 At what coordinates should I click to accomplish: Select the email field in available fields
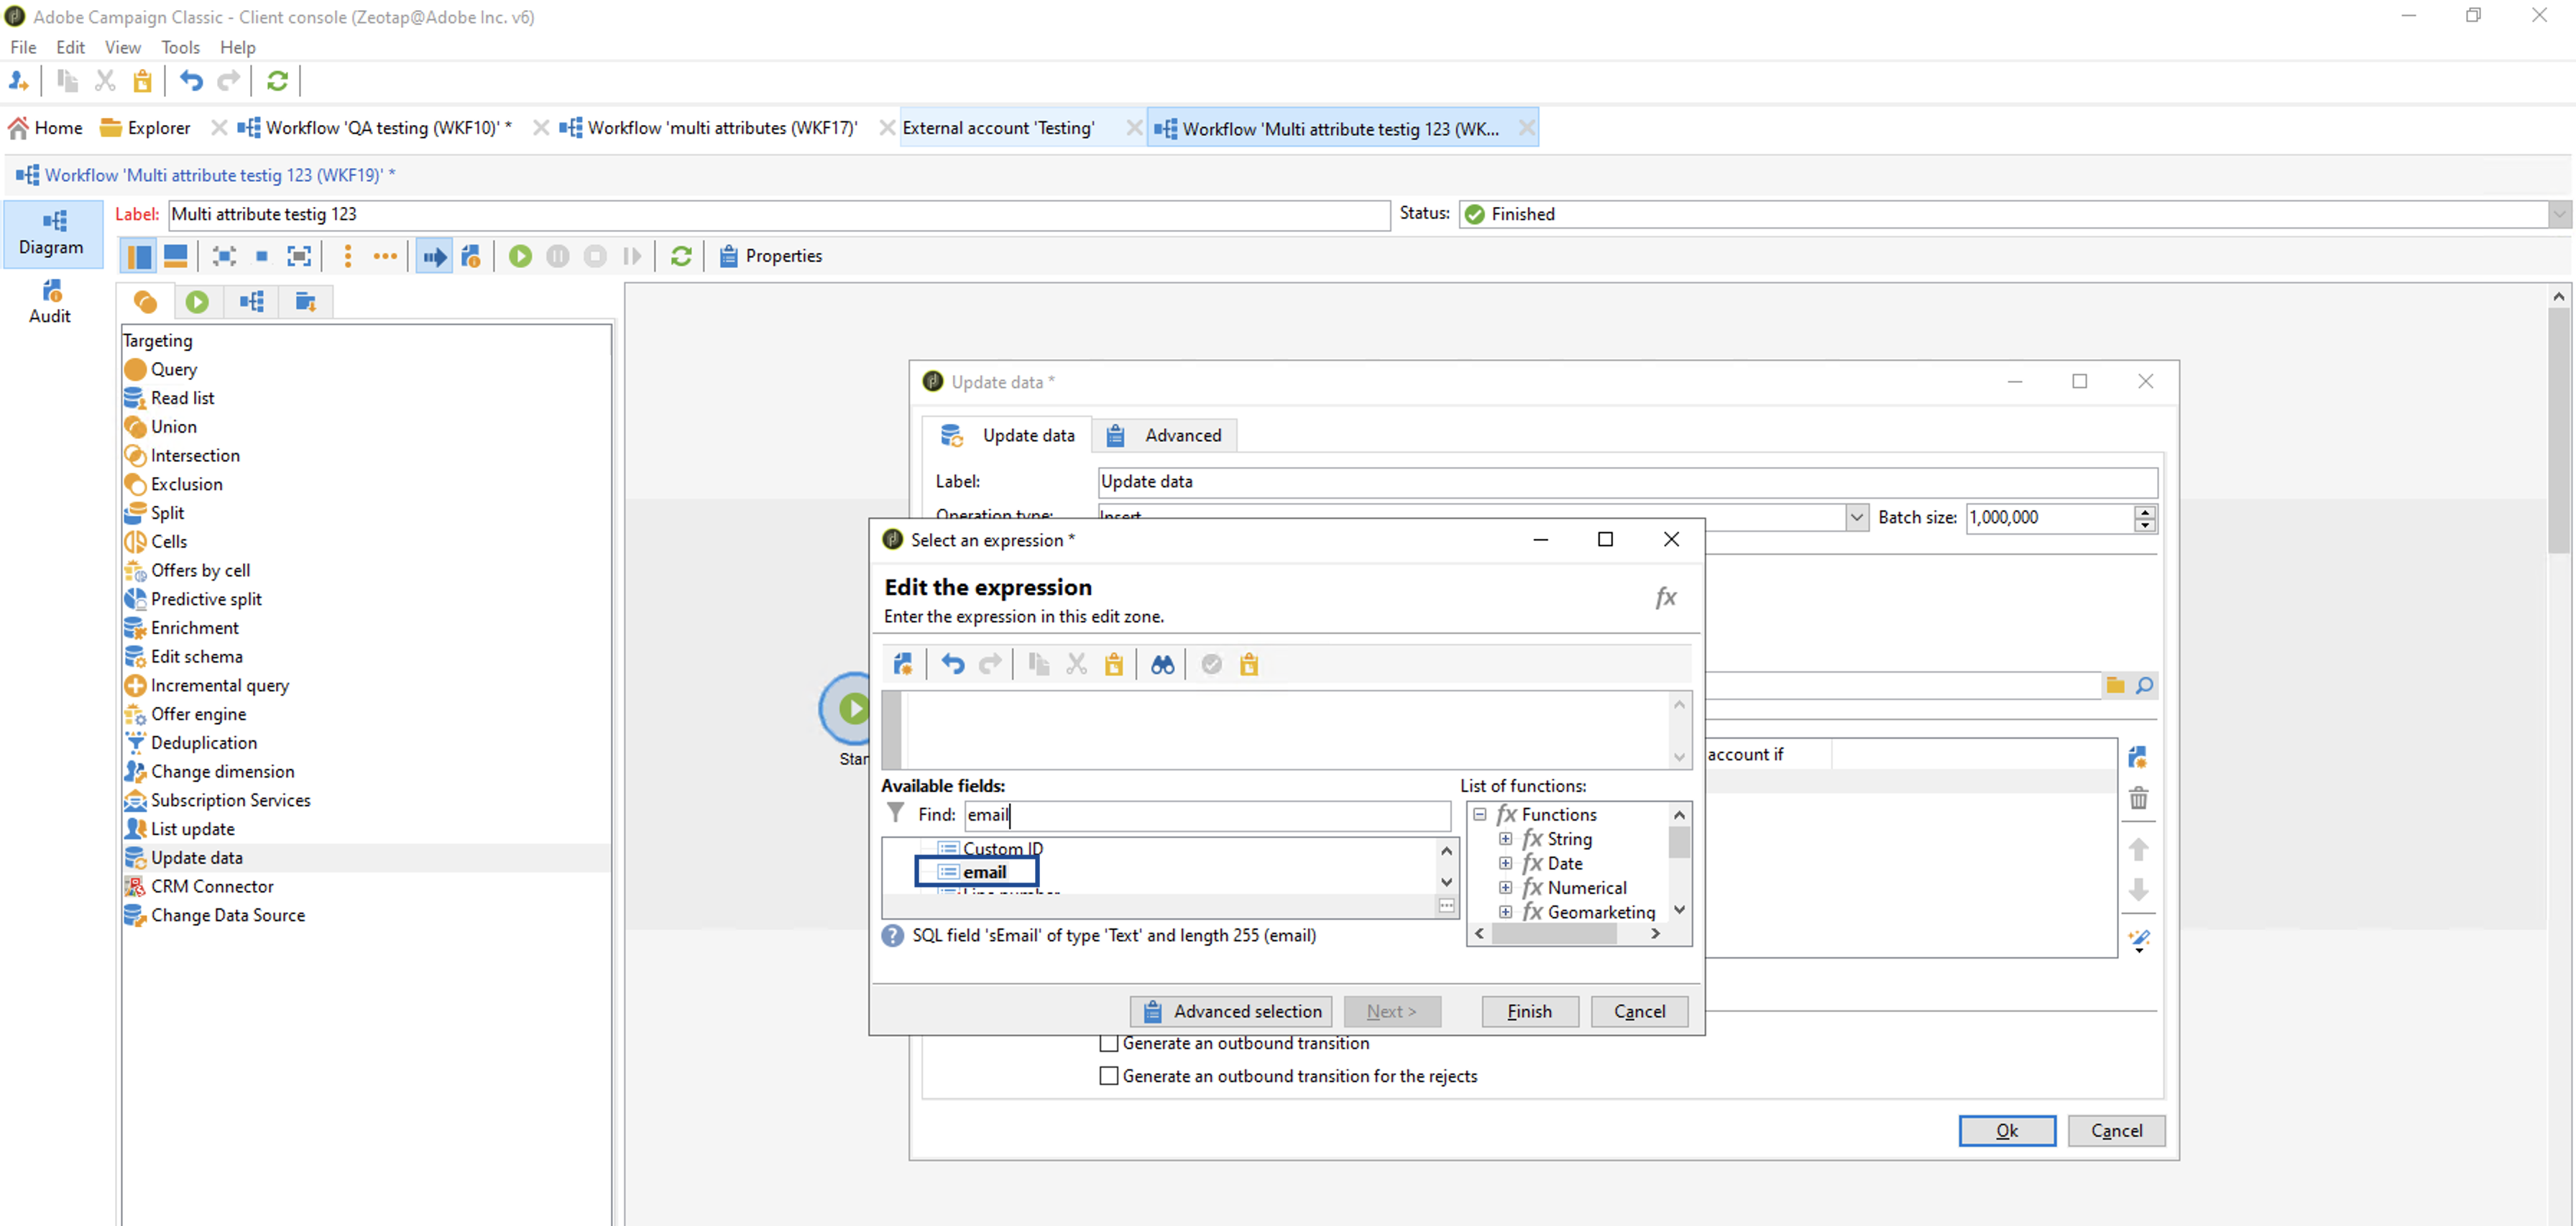984,872
